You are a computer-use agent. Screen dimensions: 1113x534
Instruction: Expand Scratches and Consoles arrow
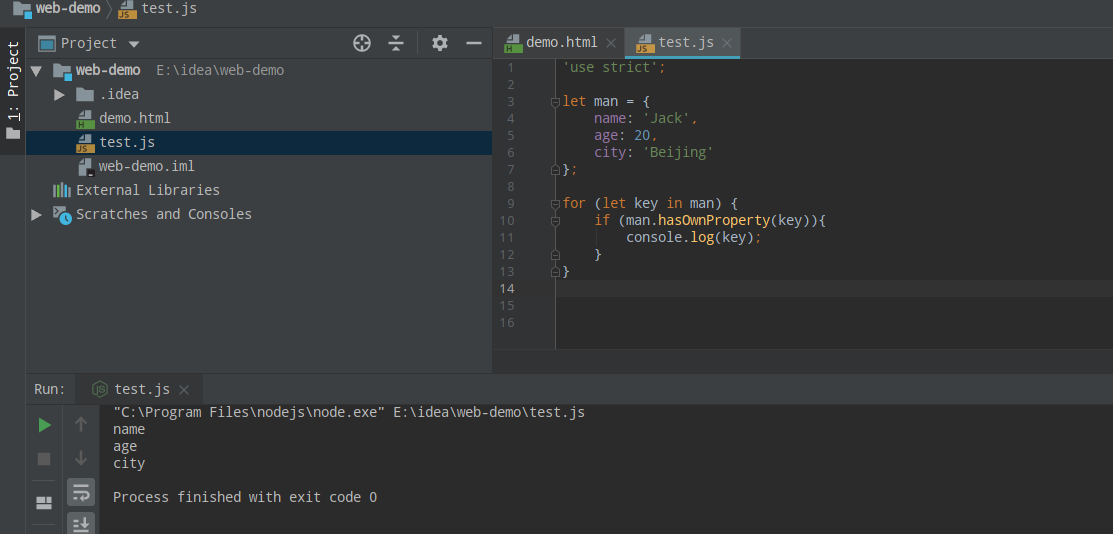pos(36,214)
